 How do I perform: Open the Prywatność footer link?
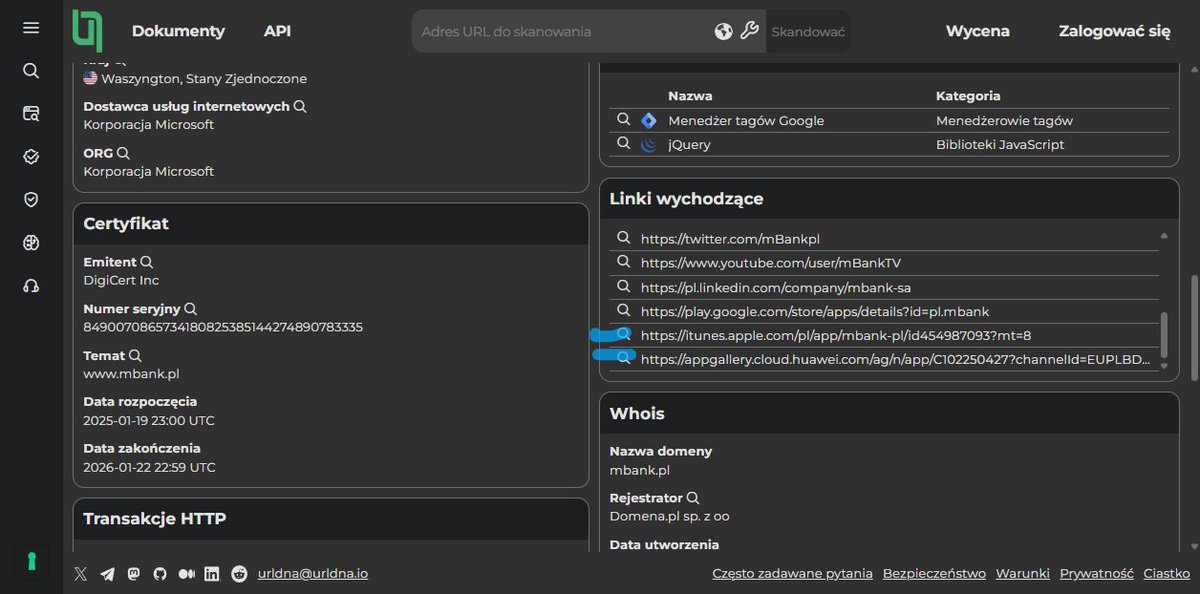point(1096,574)
